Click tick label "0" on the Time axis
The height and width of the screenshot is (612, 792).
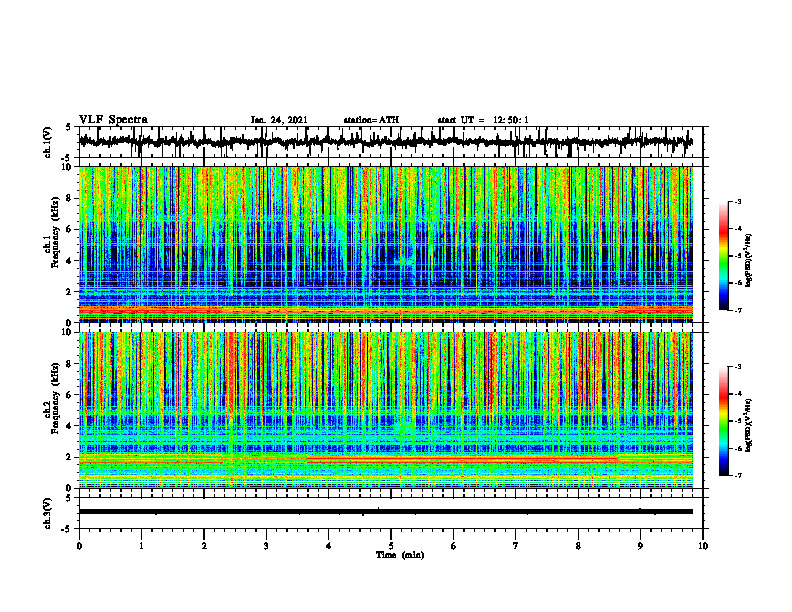point(79,546)
